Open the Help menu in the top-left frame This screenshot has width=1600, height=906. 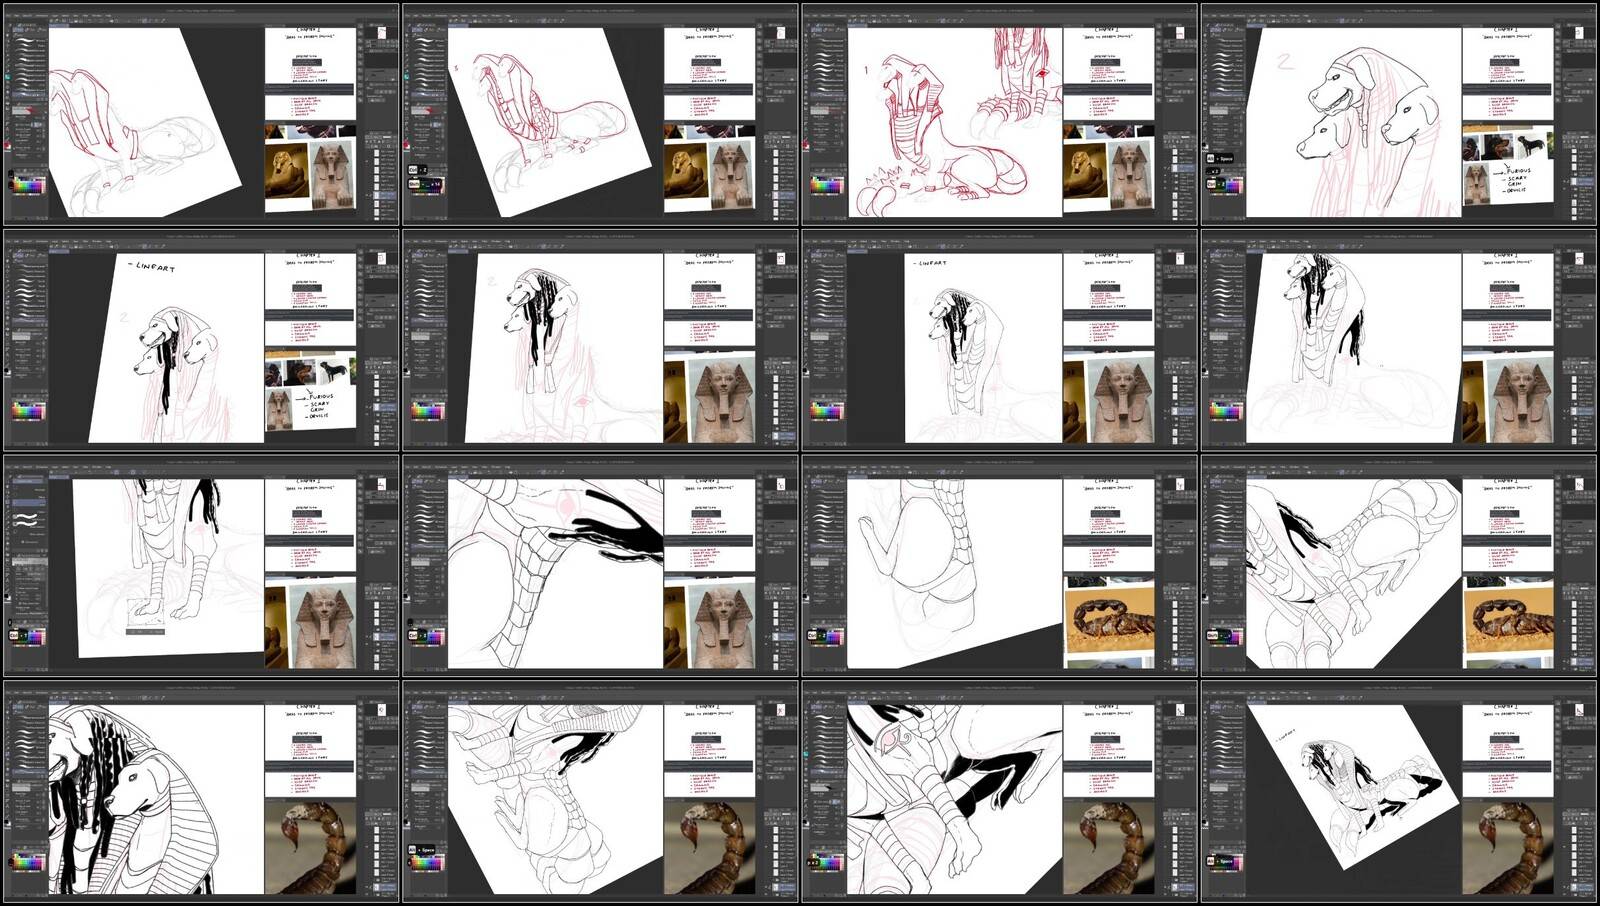click(108, 14)
